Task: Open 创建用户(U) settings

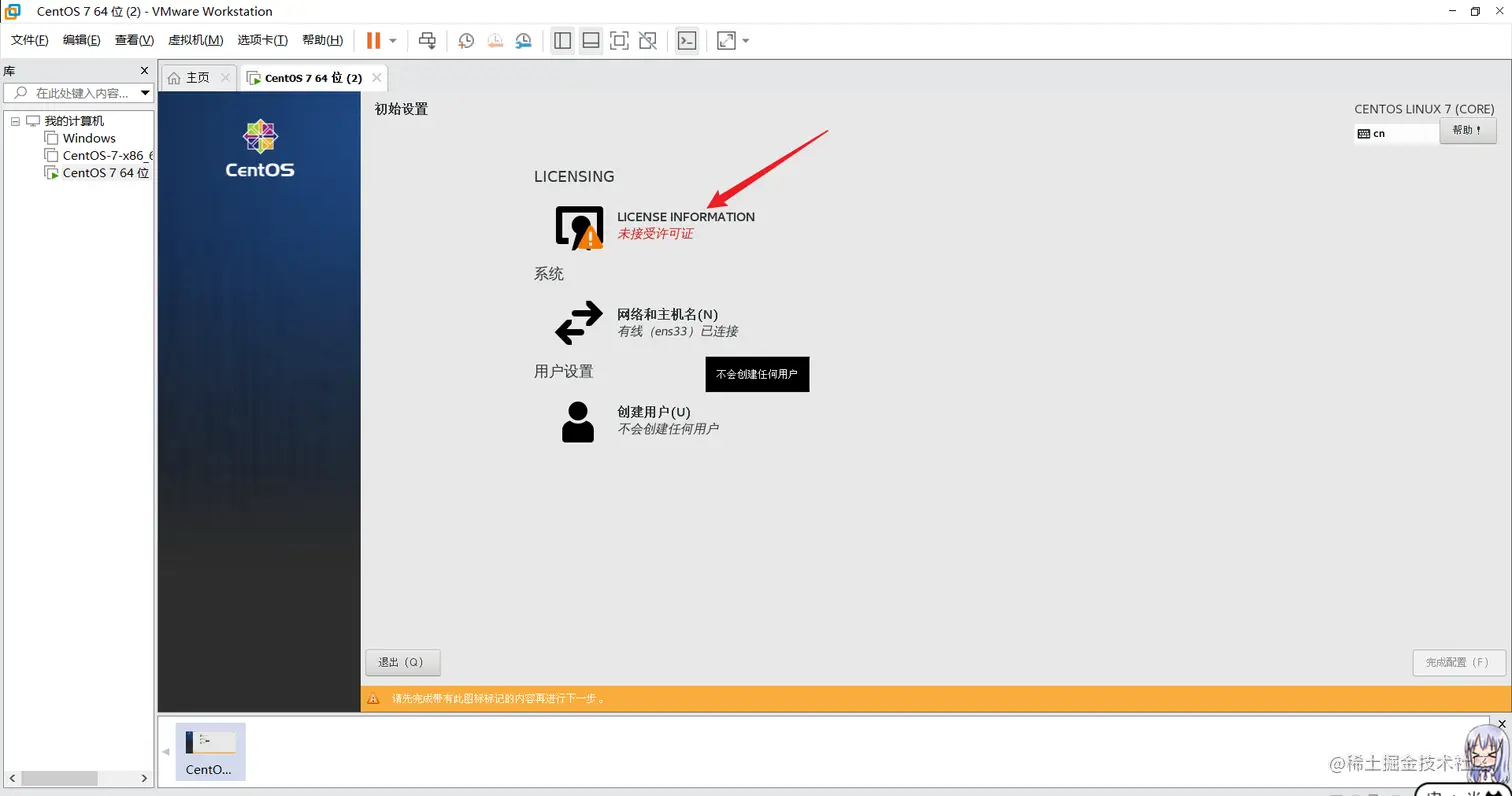Action: point(654,412)
